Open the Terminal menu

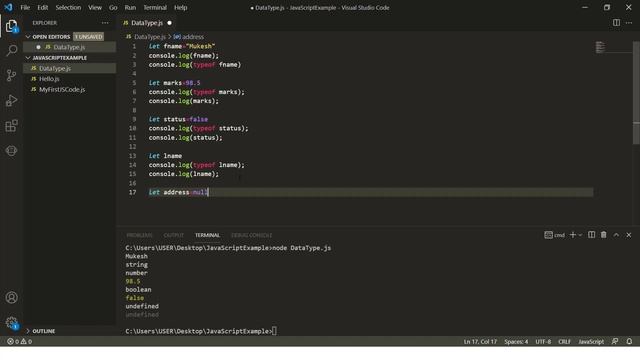[155, 7]
